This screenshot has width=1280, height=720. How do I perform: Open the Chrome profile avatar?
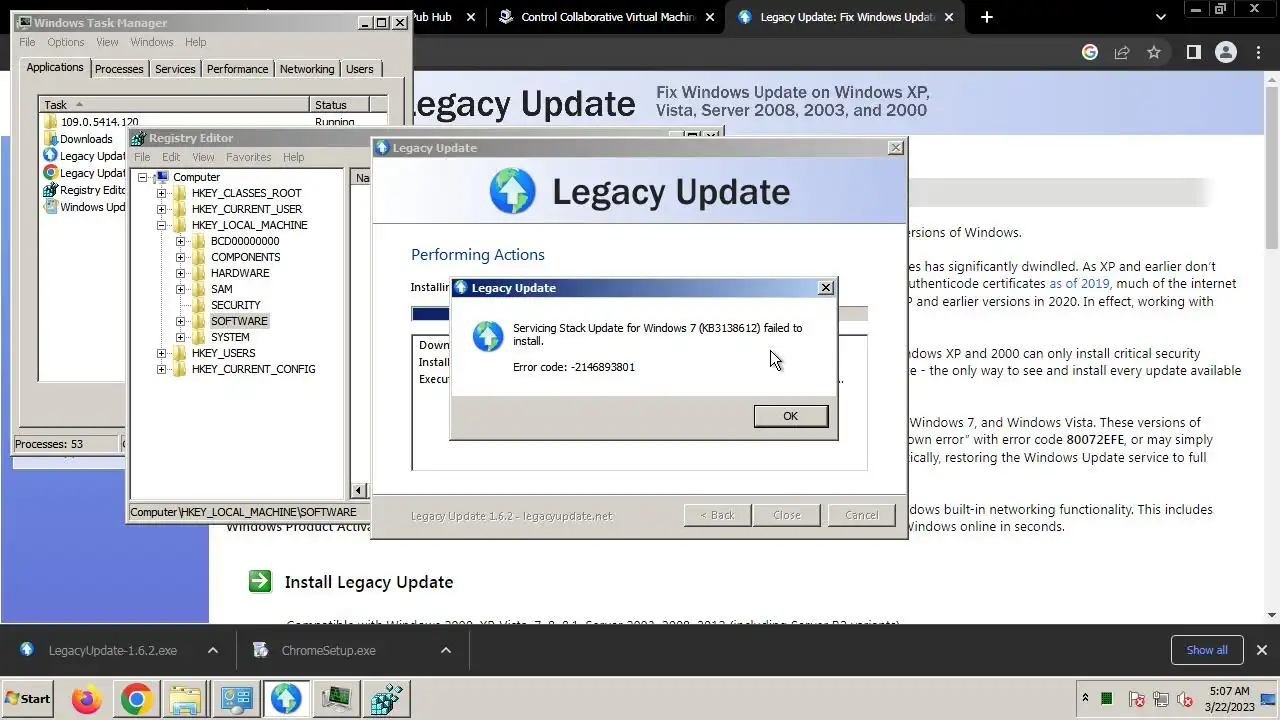pos(1226,52)
